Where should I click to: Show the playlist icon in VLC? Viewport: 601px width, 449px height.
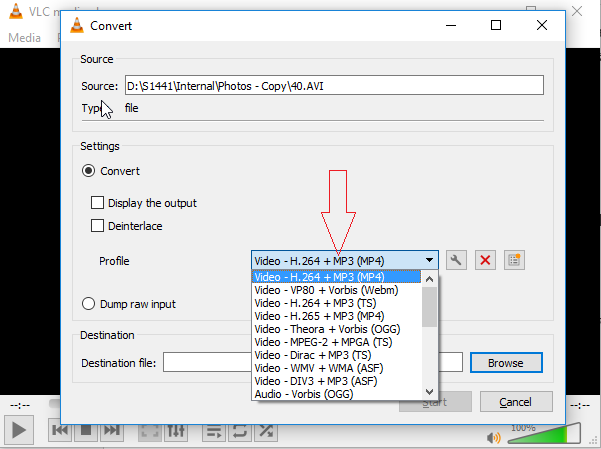click(x=214, y=431)
